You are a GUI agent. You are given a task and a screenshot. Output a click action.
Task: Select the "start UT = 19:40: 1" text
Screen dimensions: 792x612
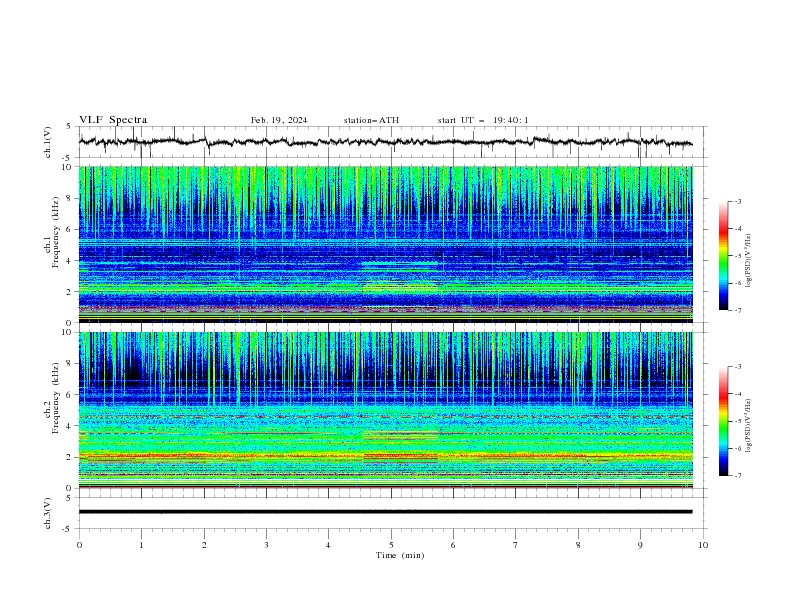tap(483, 120)
